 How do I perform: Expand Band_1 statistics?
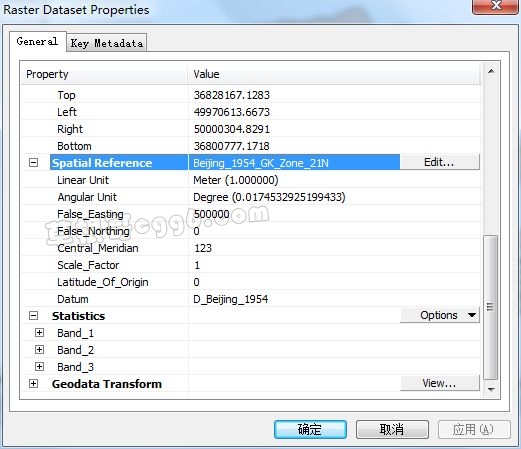(x=39, y=333)
